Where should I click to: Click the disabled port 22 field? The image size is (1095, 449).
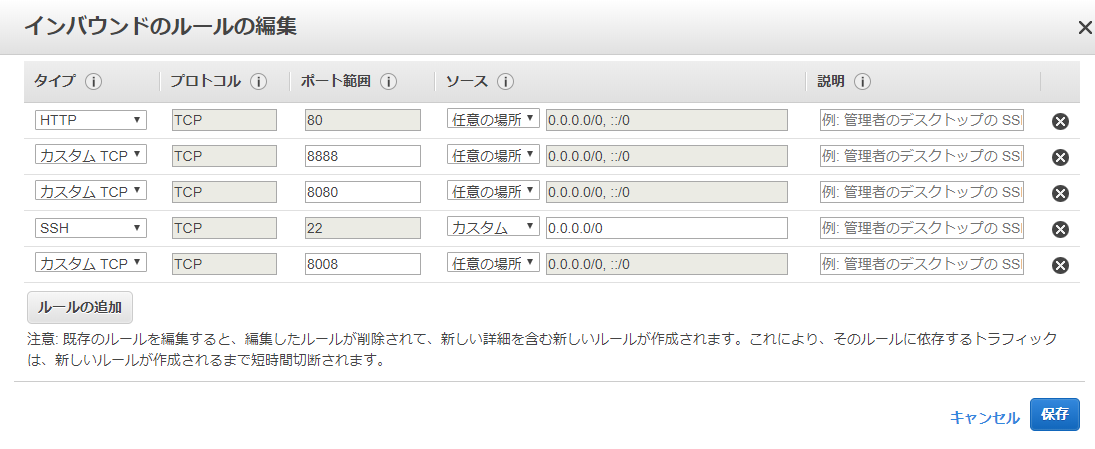click(x=362, y=228)
